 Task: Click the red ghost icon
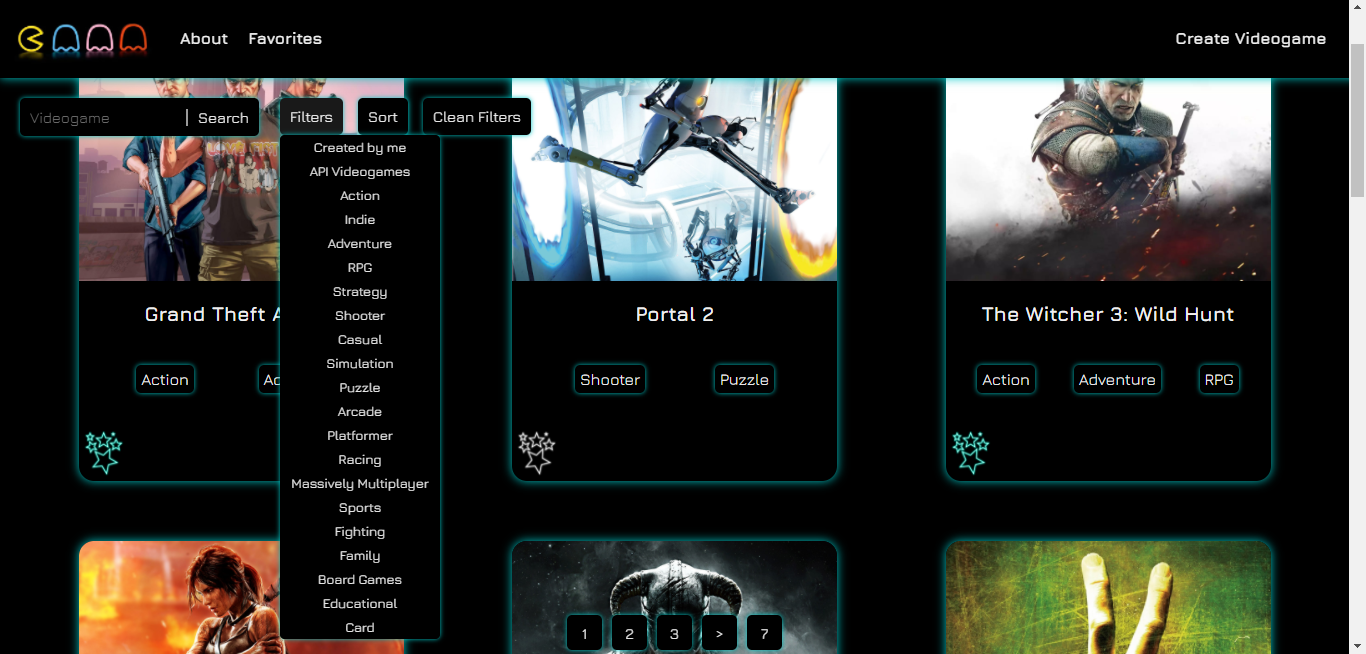point(133,39)
